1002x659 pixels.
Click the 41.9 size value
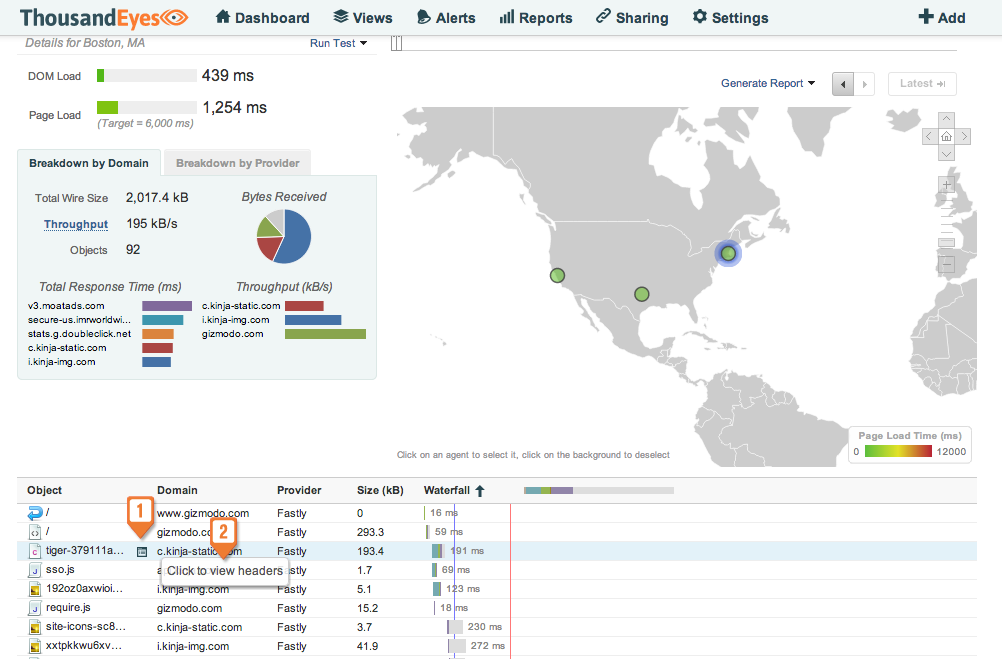(368, 646)
